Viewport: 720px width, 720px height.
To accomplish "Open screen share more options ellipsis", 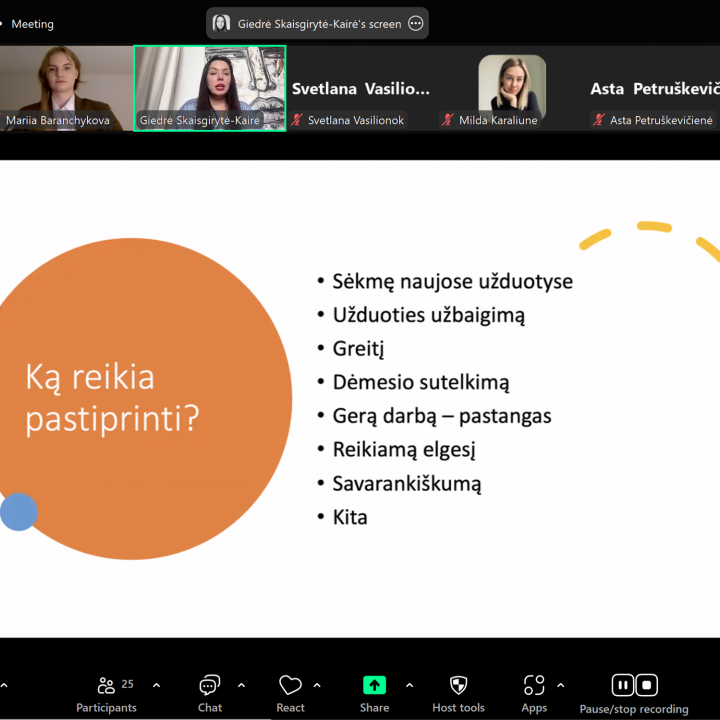I will pyautogui.click(x=416, y=23).
